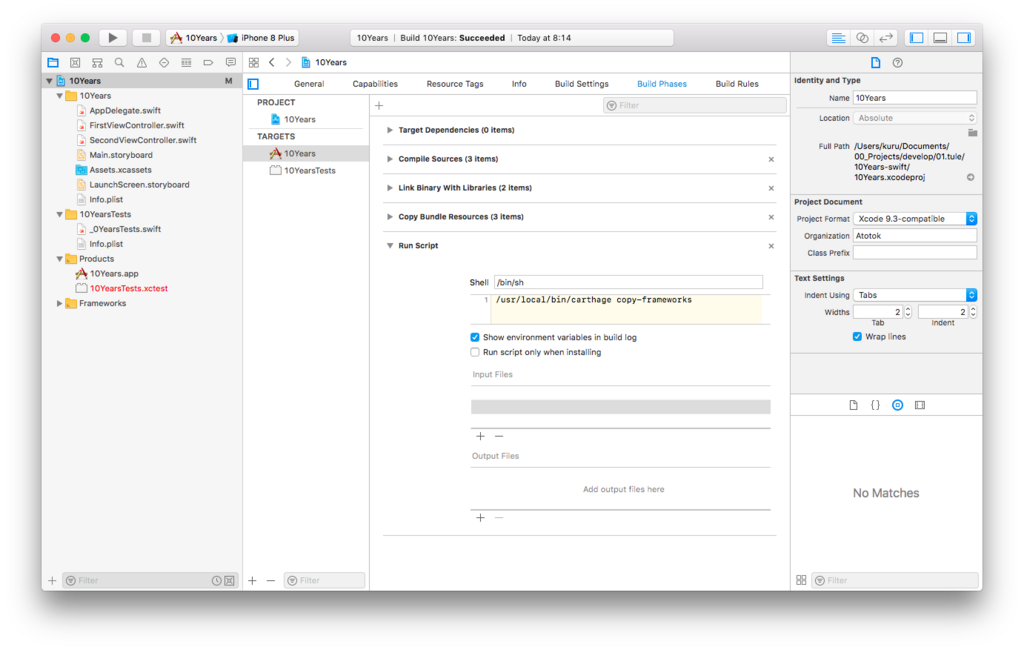Switch to Standard editor

[839, 38]
